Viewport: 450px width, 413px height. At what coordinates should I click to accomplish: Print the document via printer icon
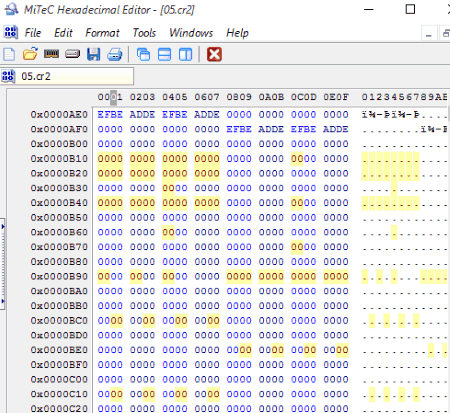point(115,54)
